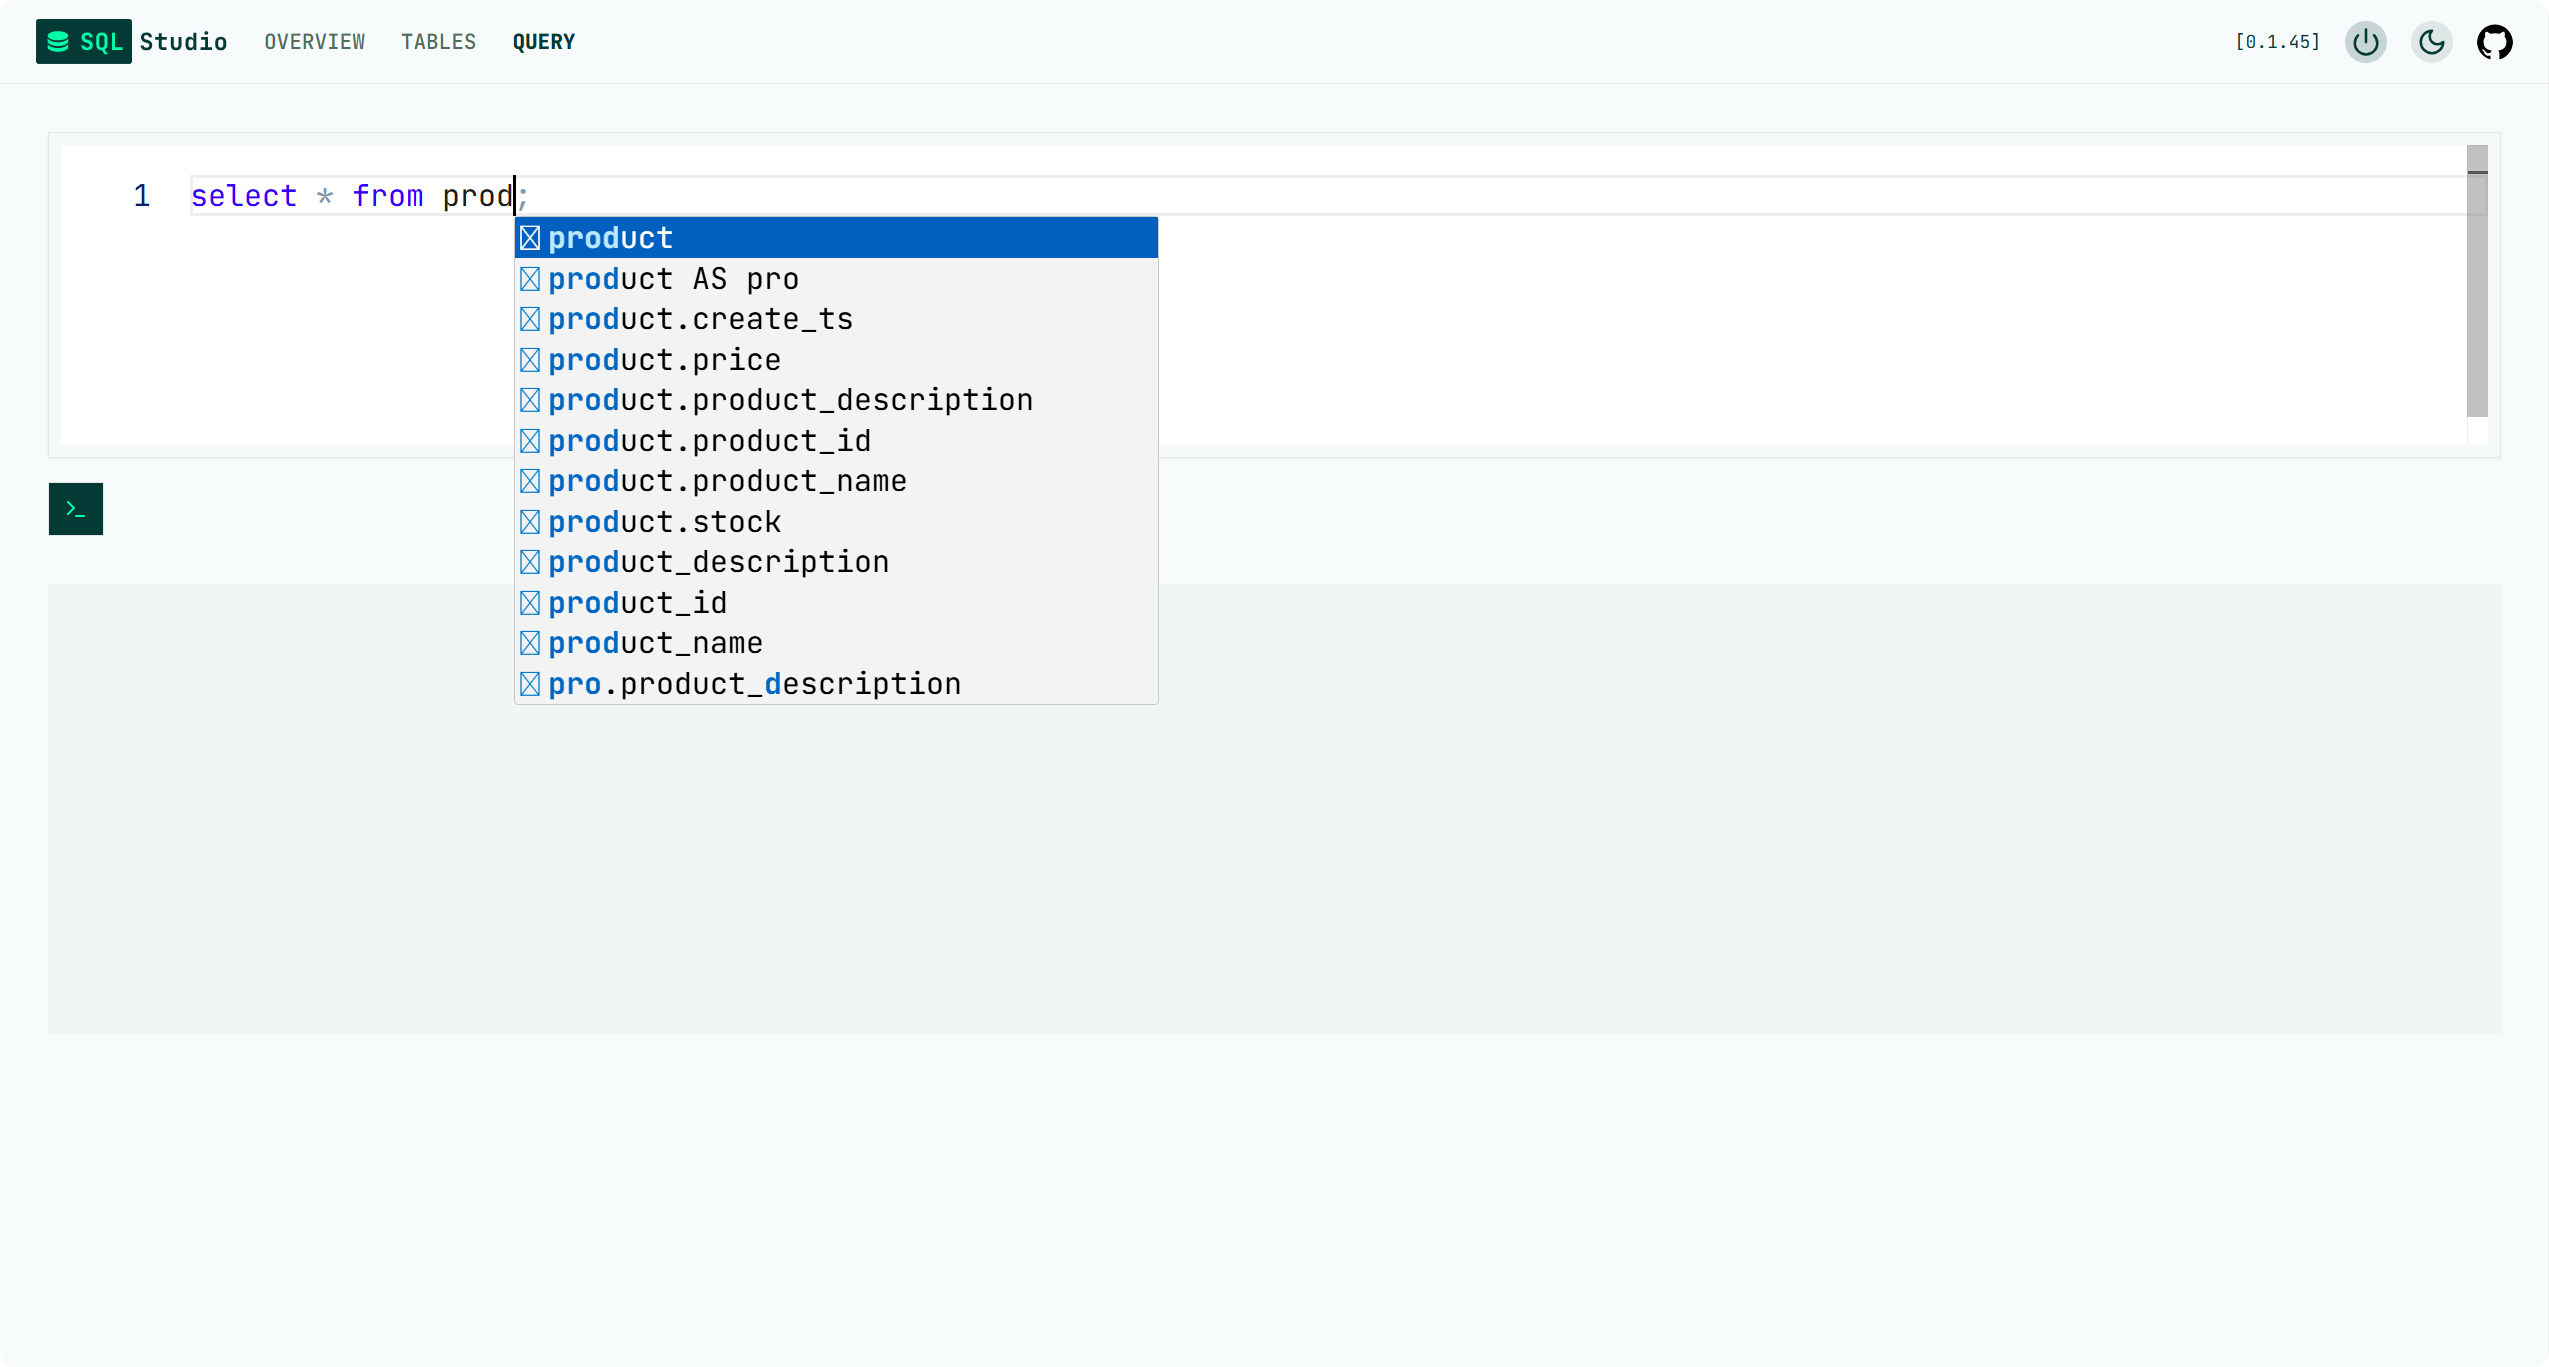Click icon beside 'product_id' suggestion
This screenshot has width=2549, height=1367.
tap(530, 603)
